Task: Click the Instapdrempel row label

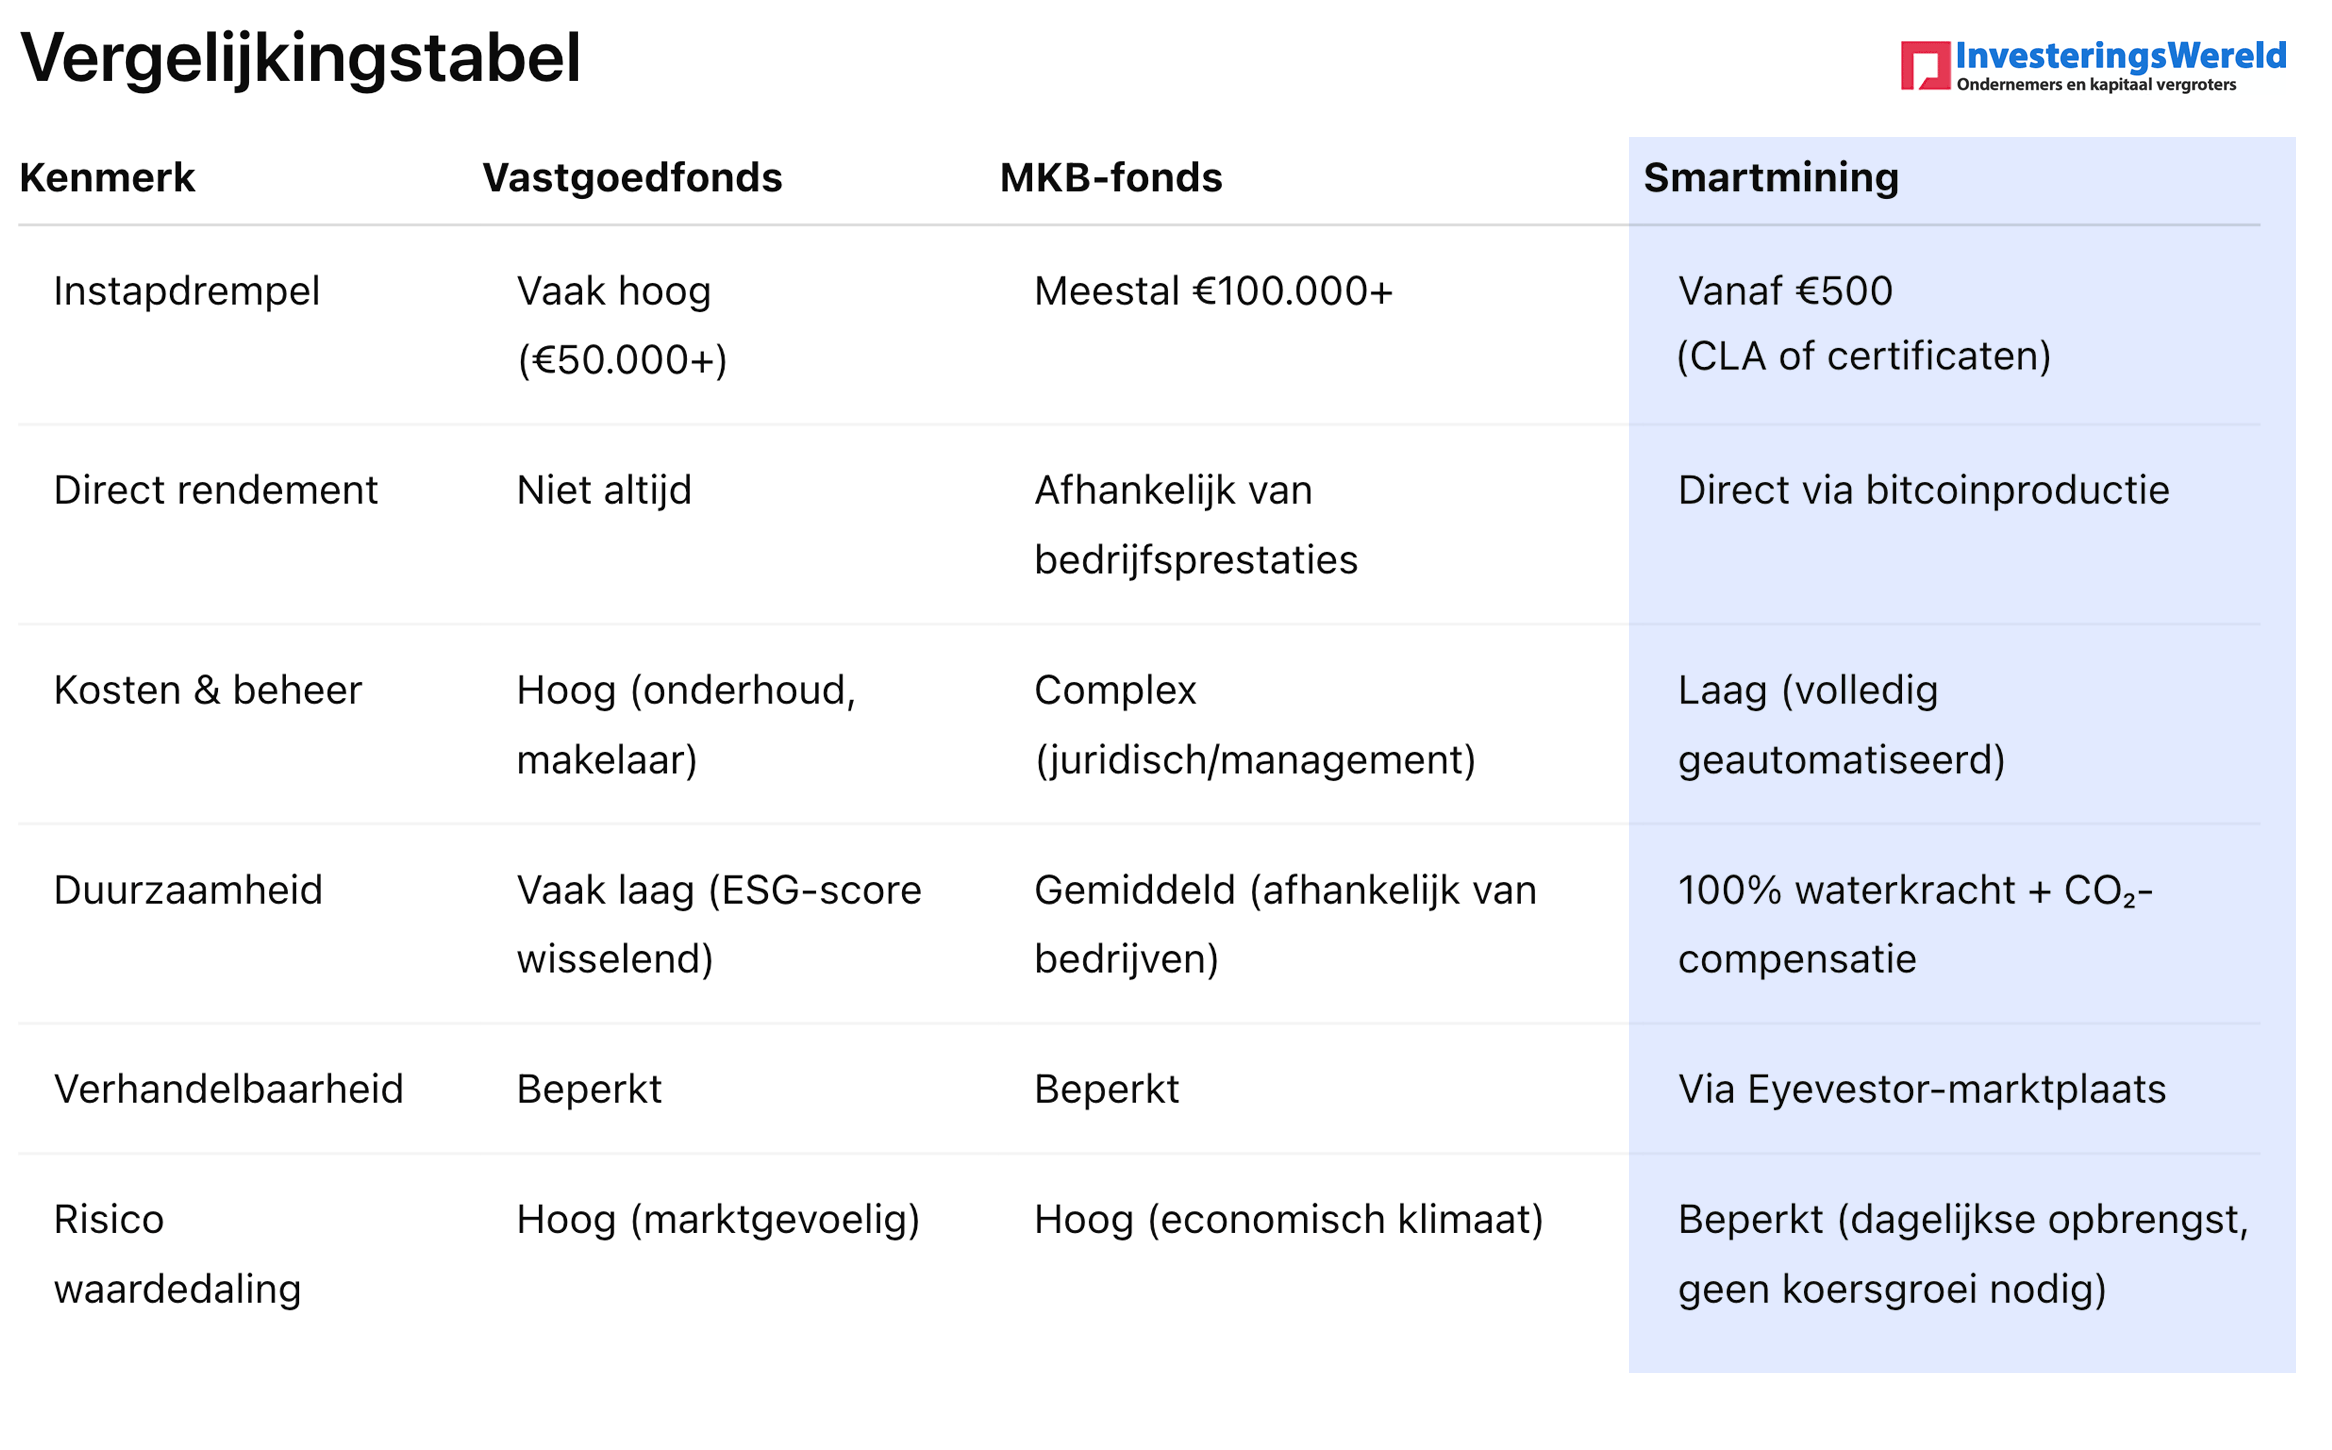Action: pos(187,291)
